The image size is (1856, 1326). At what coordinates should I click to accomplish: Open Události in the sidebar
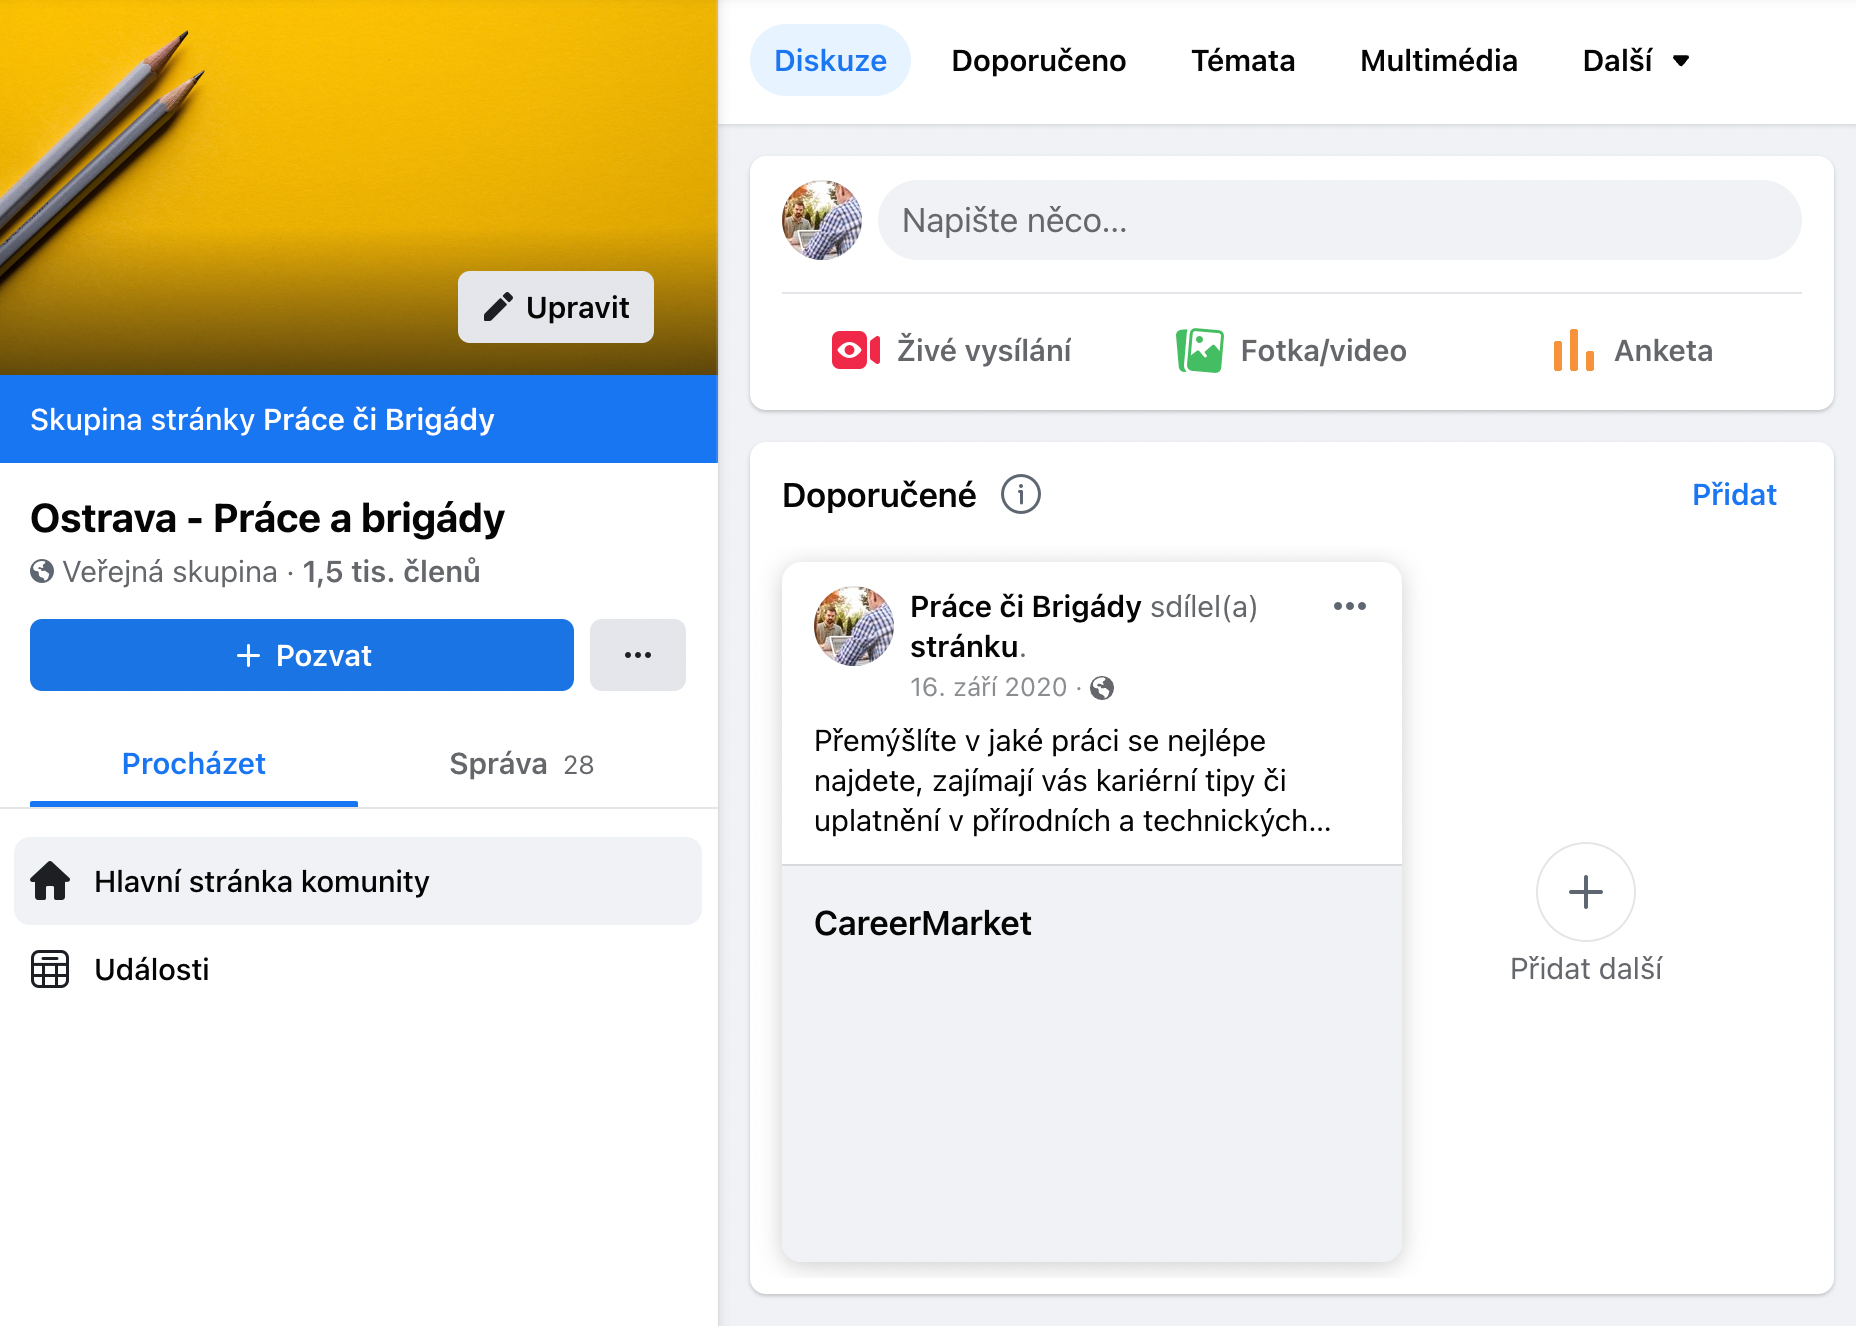click(x=358, y=969)
